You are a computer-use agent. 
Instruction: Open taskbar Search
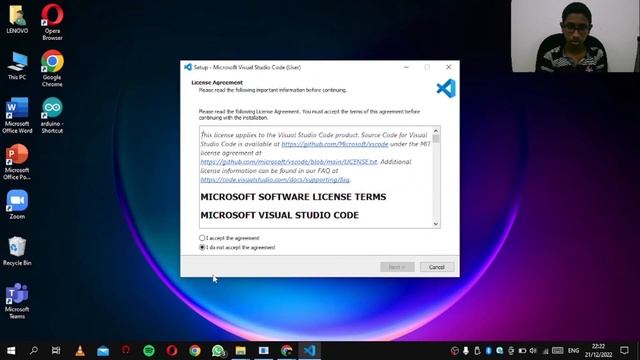tap(34, 351)
